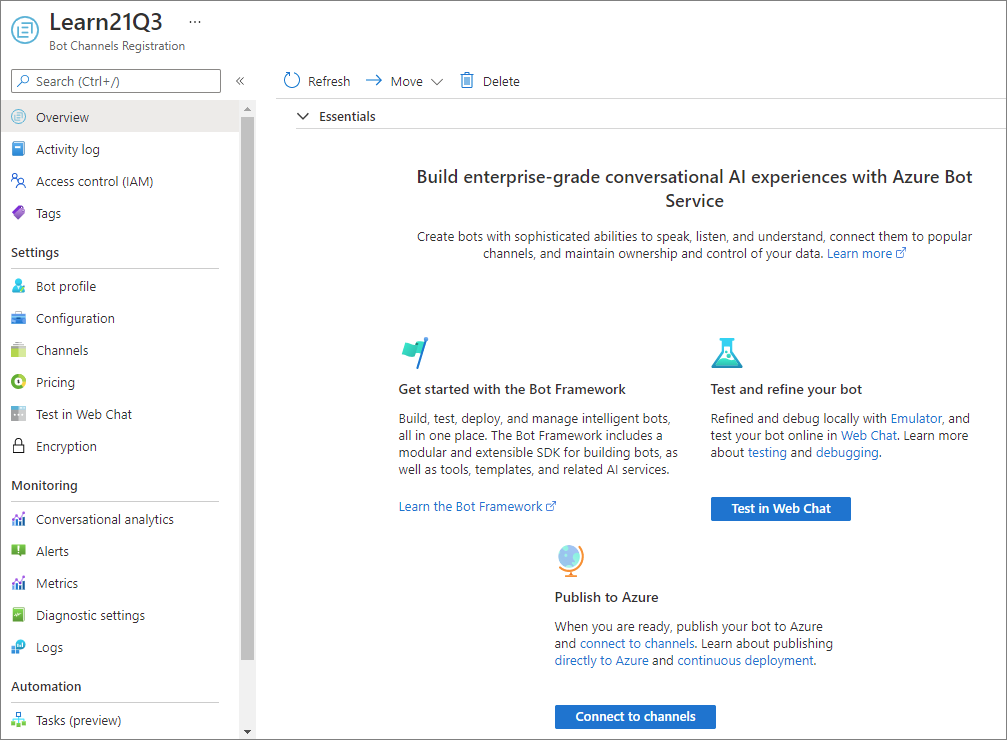Click the Connect to channels button
Viewport: 1007px width, 740px height.
(x=635, y=717)
